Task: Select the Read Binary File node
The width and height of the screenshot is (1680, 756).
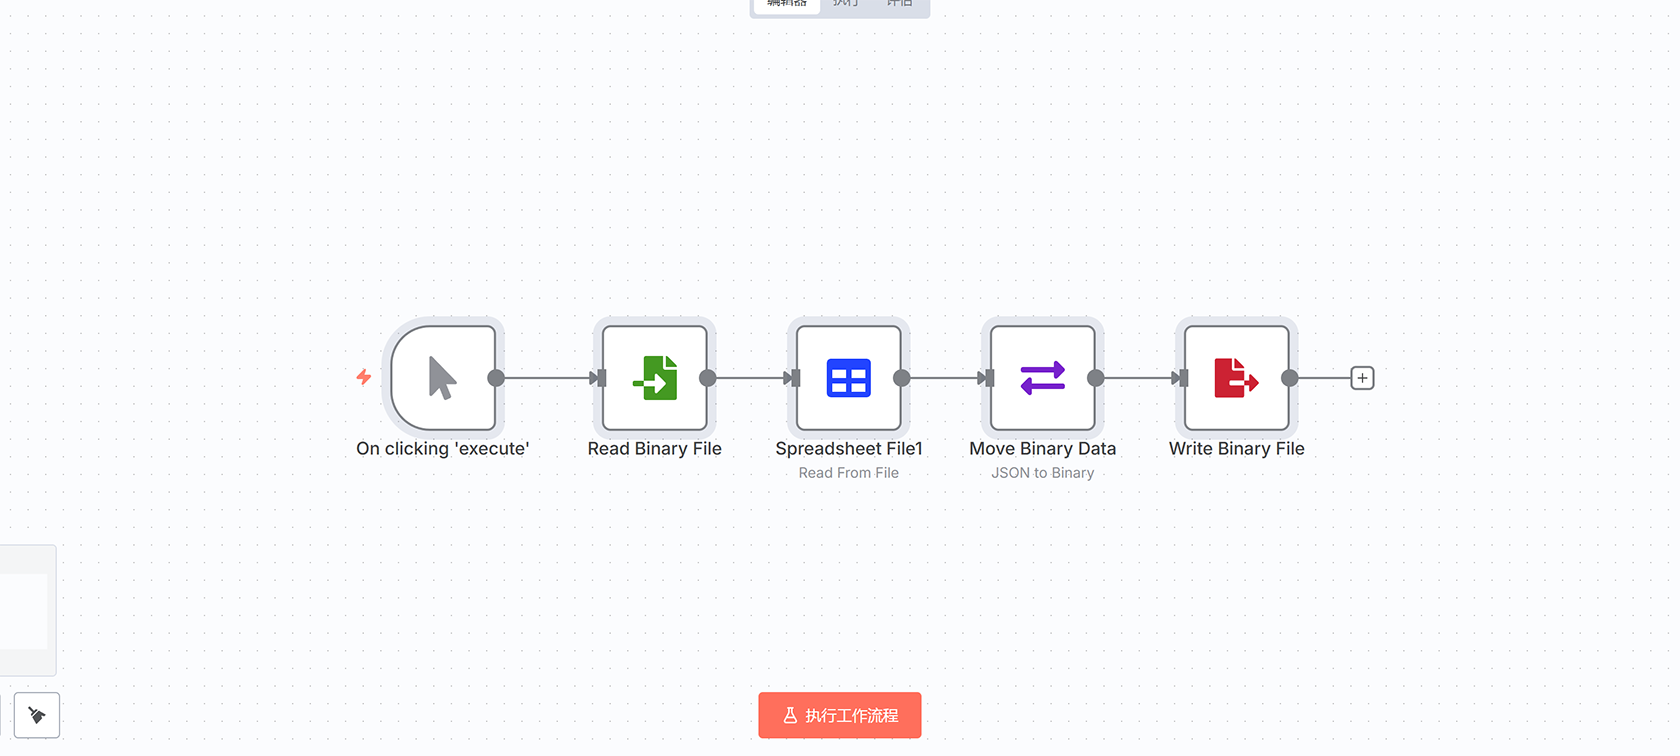Action: (655, 378)
